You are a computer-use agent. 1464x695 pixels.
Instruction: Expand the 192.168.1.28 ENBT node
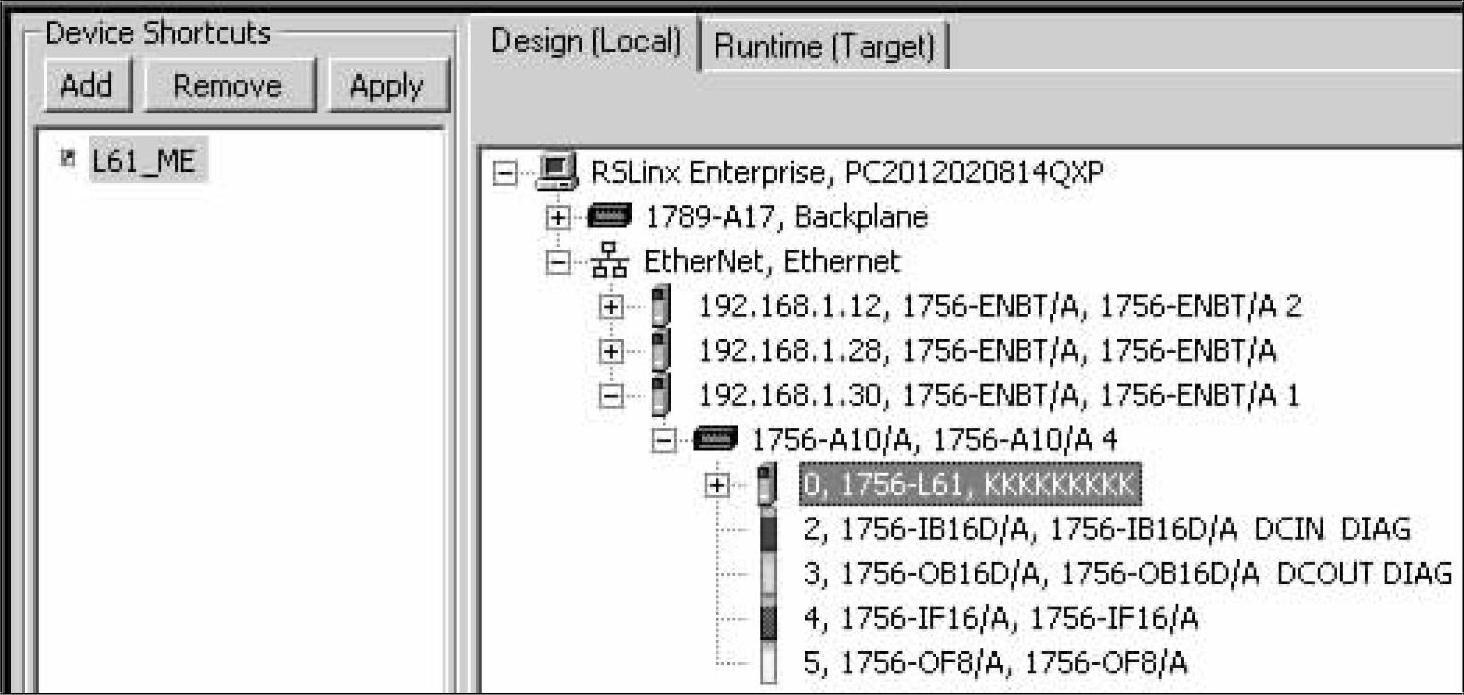(x=611, y=352)
